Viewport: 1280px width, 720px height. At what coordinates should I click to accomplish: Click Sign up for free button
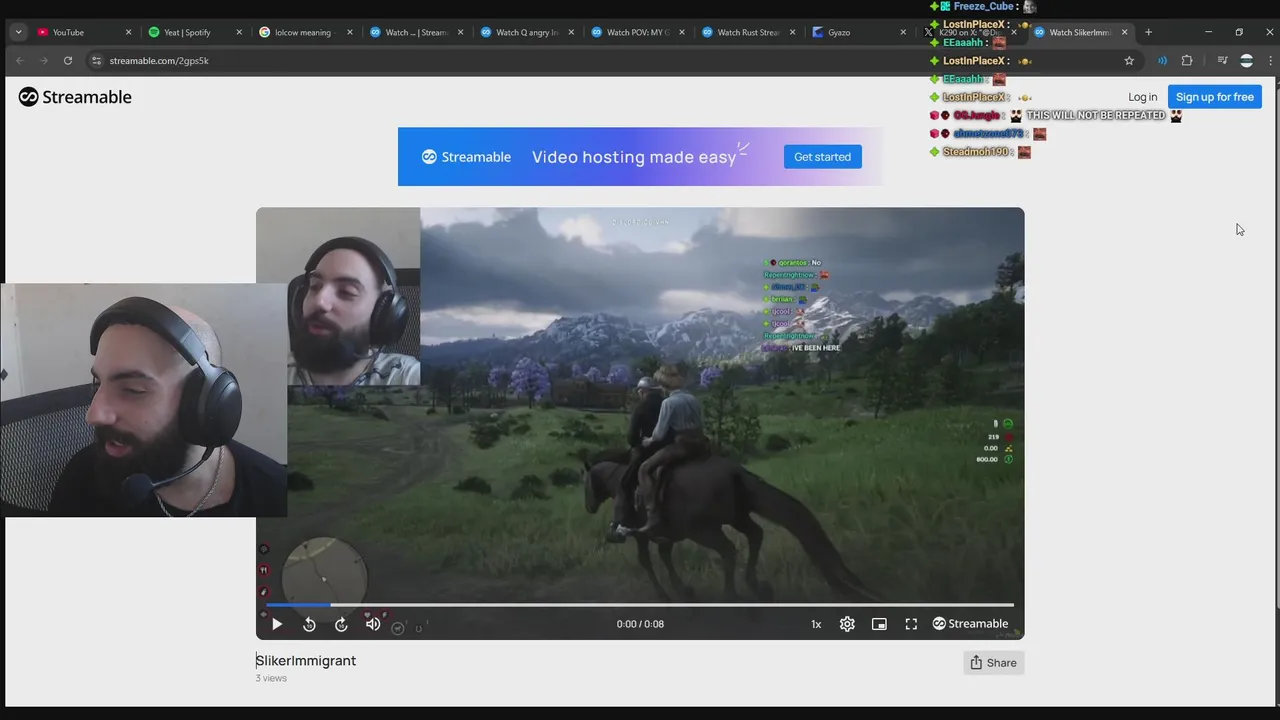(1214, 97)
